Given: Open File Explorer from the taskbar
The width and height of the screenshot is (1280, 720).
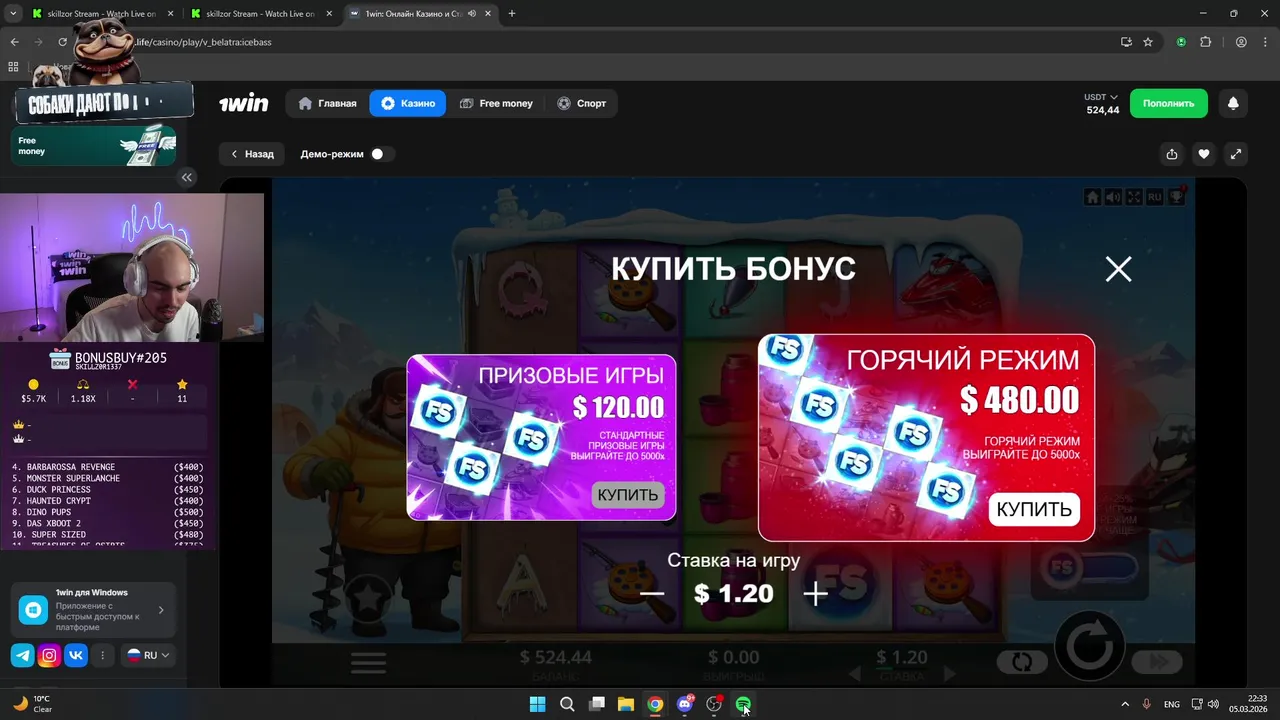Looking at the screenshot, I should (x=626, y=704).
